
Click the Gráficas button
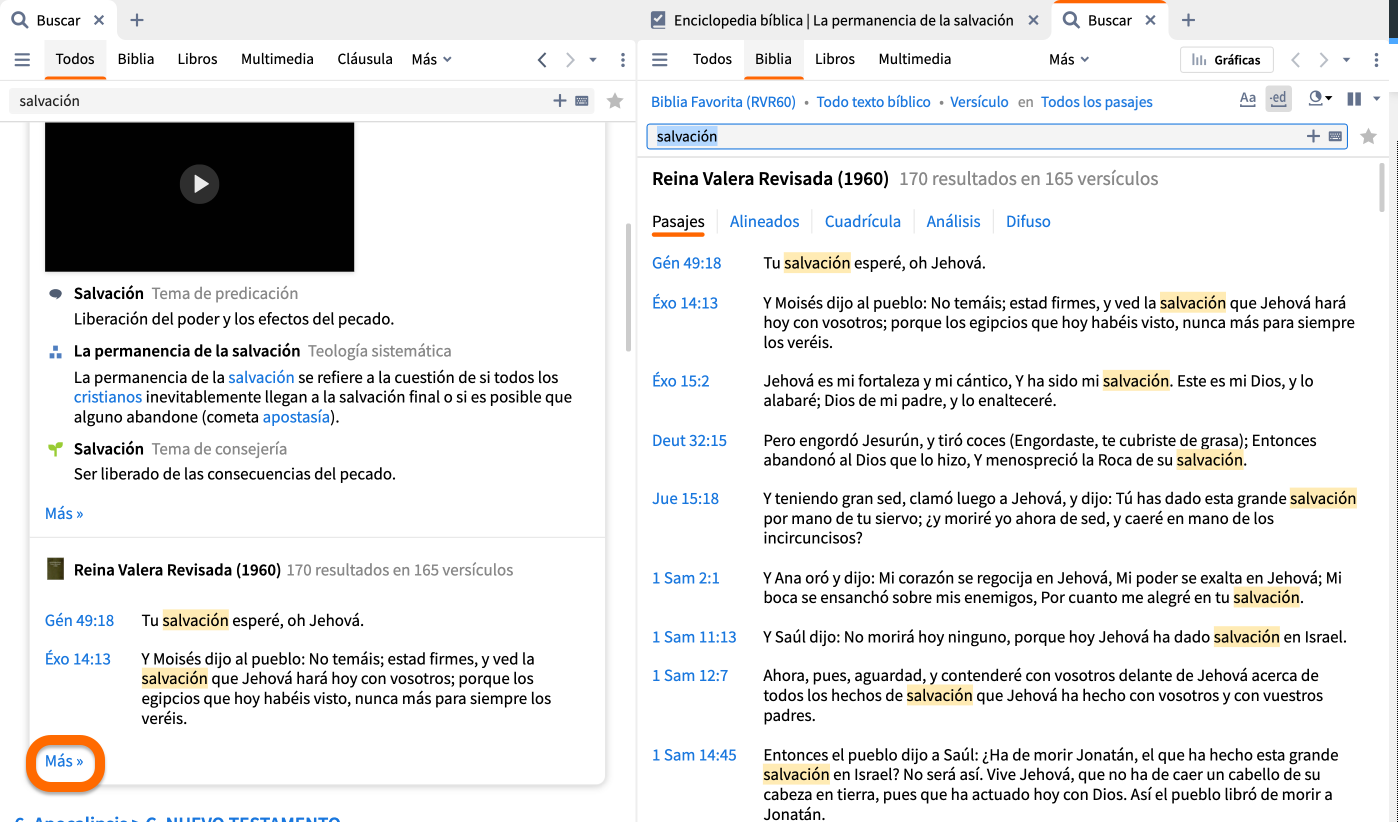[1227, 60]
